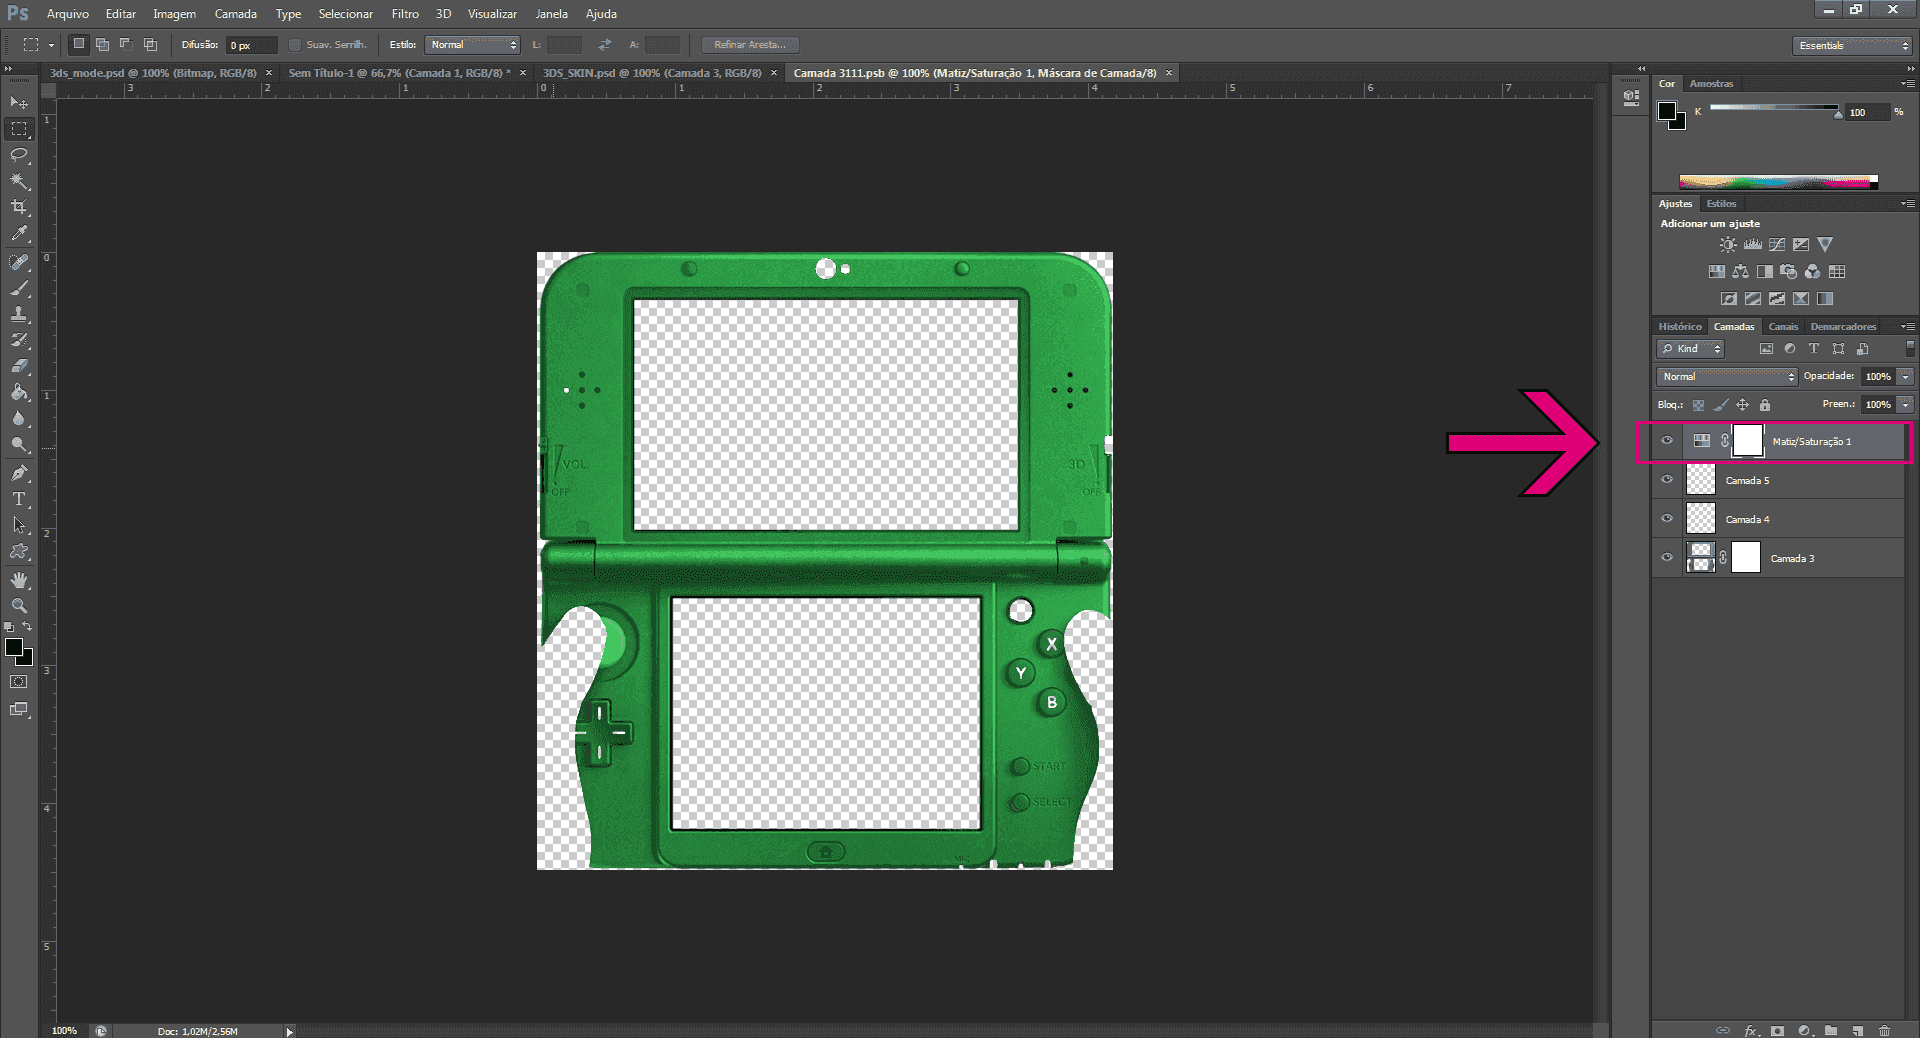Toggle the layer filter on/off switch
The image size is (1920, 1038).
[1910, 348]
